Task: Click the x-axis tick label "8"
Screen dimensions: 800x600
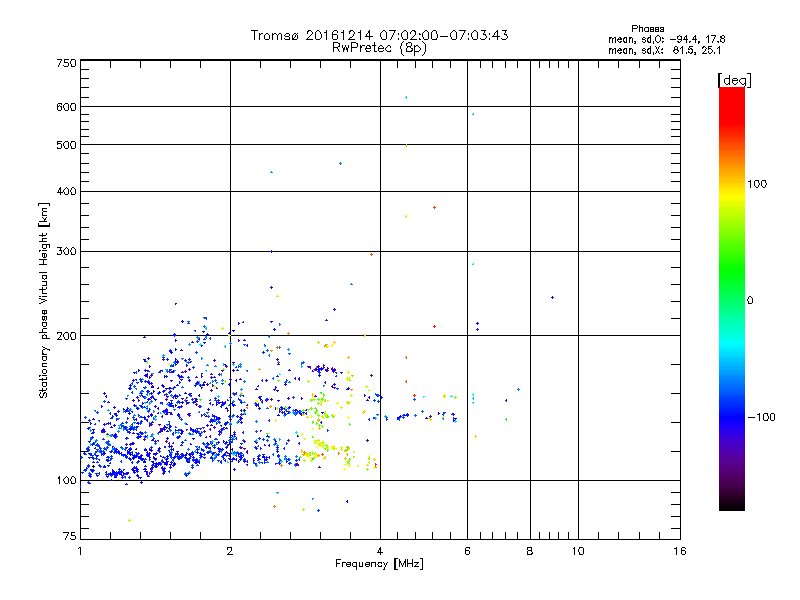Action: click(530, 551)
